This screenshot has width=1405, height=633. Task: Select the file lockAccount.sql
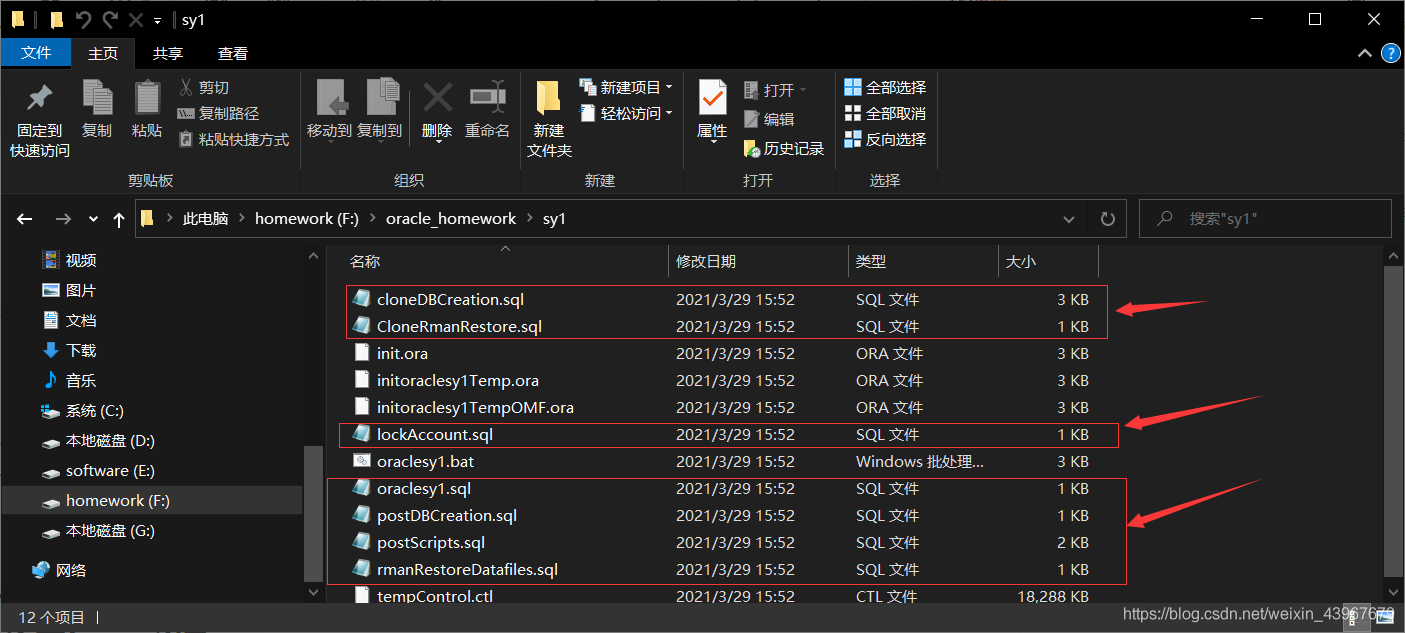434,435
